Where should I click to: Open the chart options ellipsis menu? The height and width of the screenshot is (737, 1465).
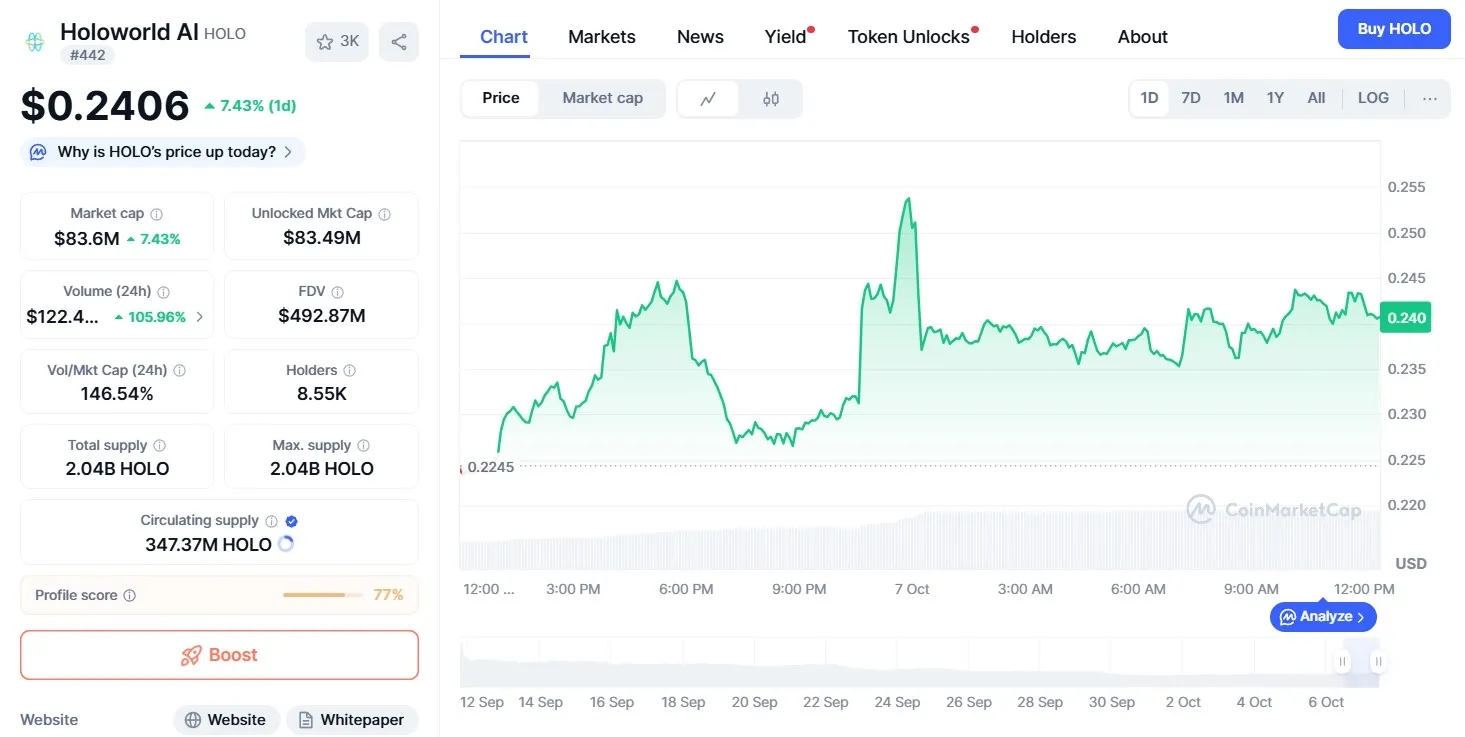coord(1430,98)
